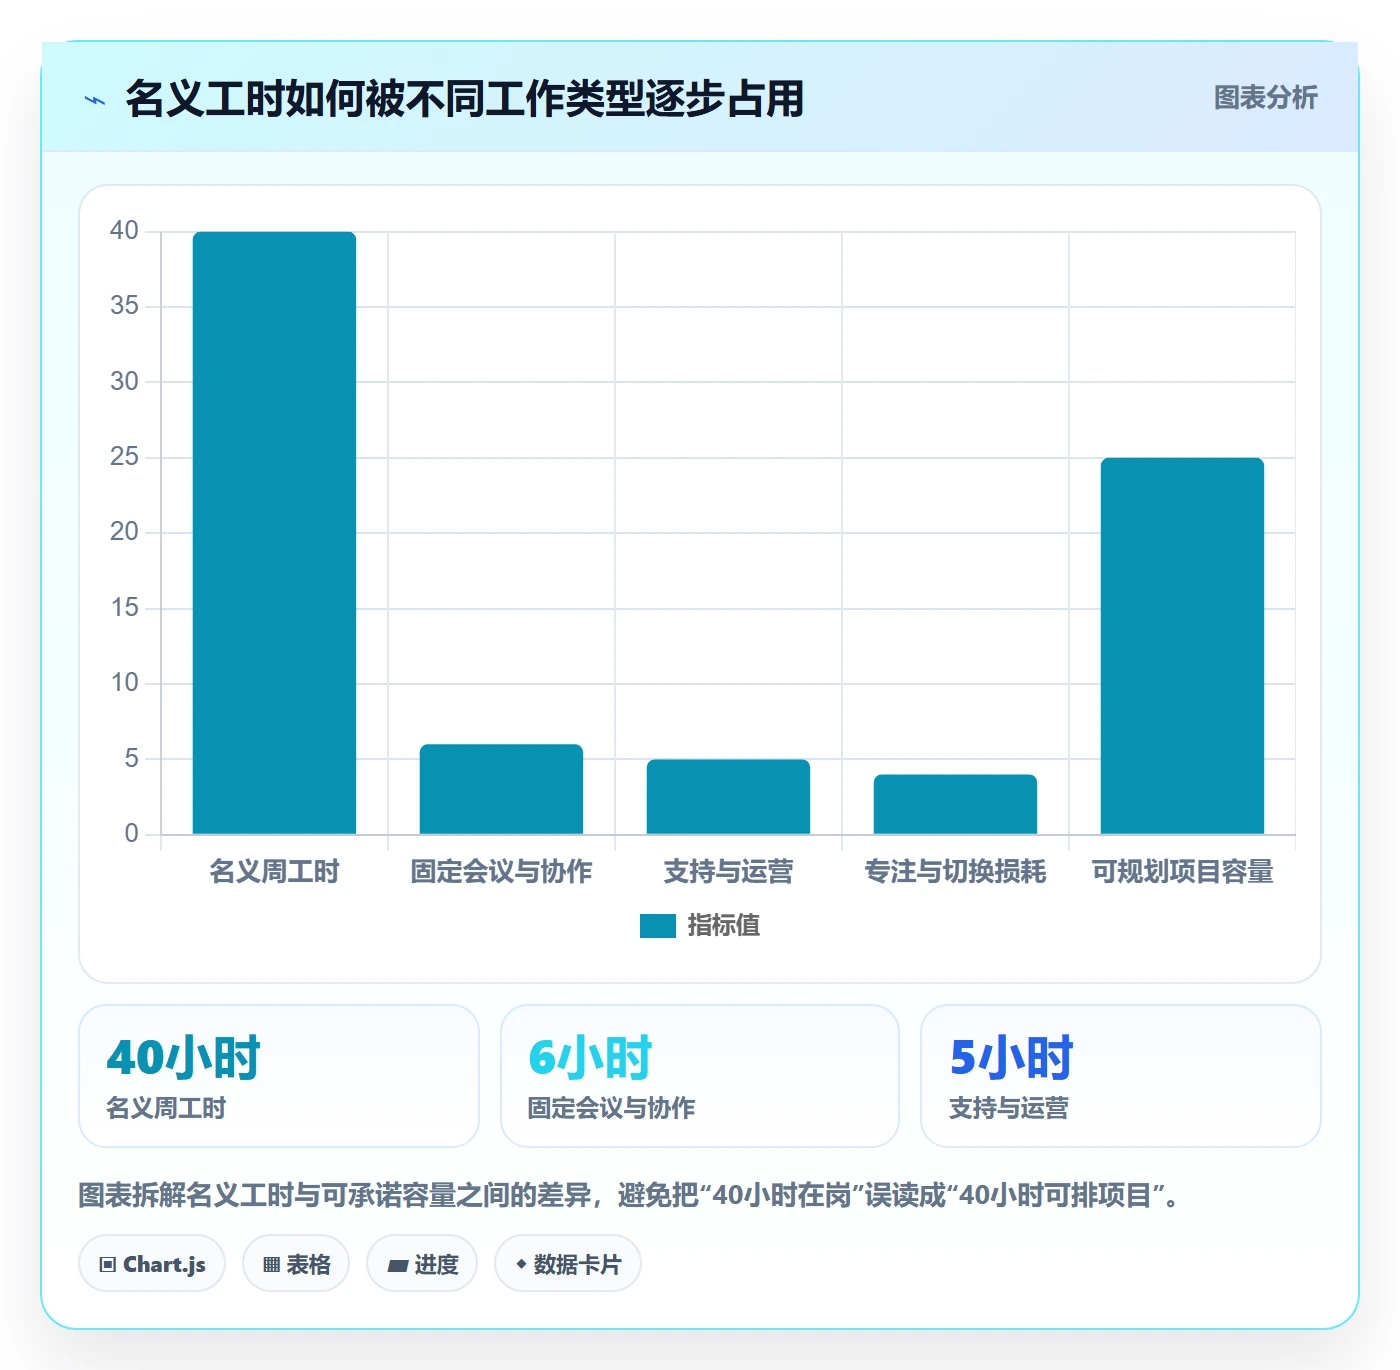Click the x-axis label 专注与切换损耗
This screenshot has width=1400, height=1370.
pos(955,872)
